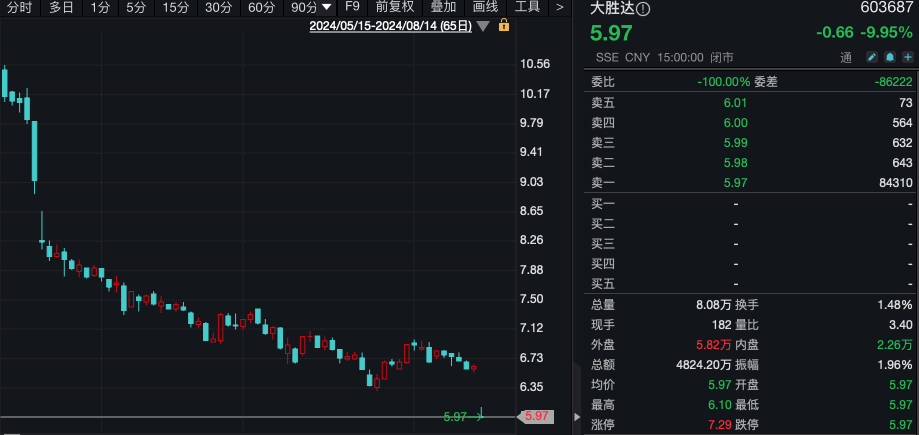Viewport: 919px width, 435px height.
Task: Click the green 5.97 label on chart line
Action: point(455,417)
